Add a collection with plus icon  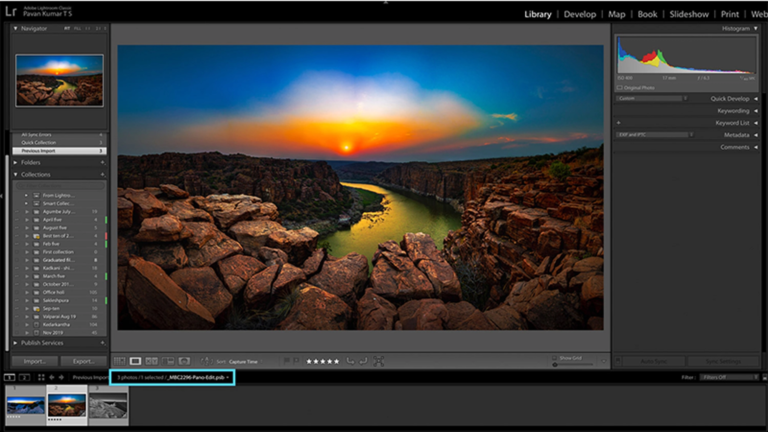101,174
